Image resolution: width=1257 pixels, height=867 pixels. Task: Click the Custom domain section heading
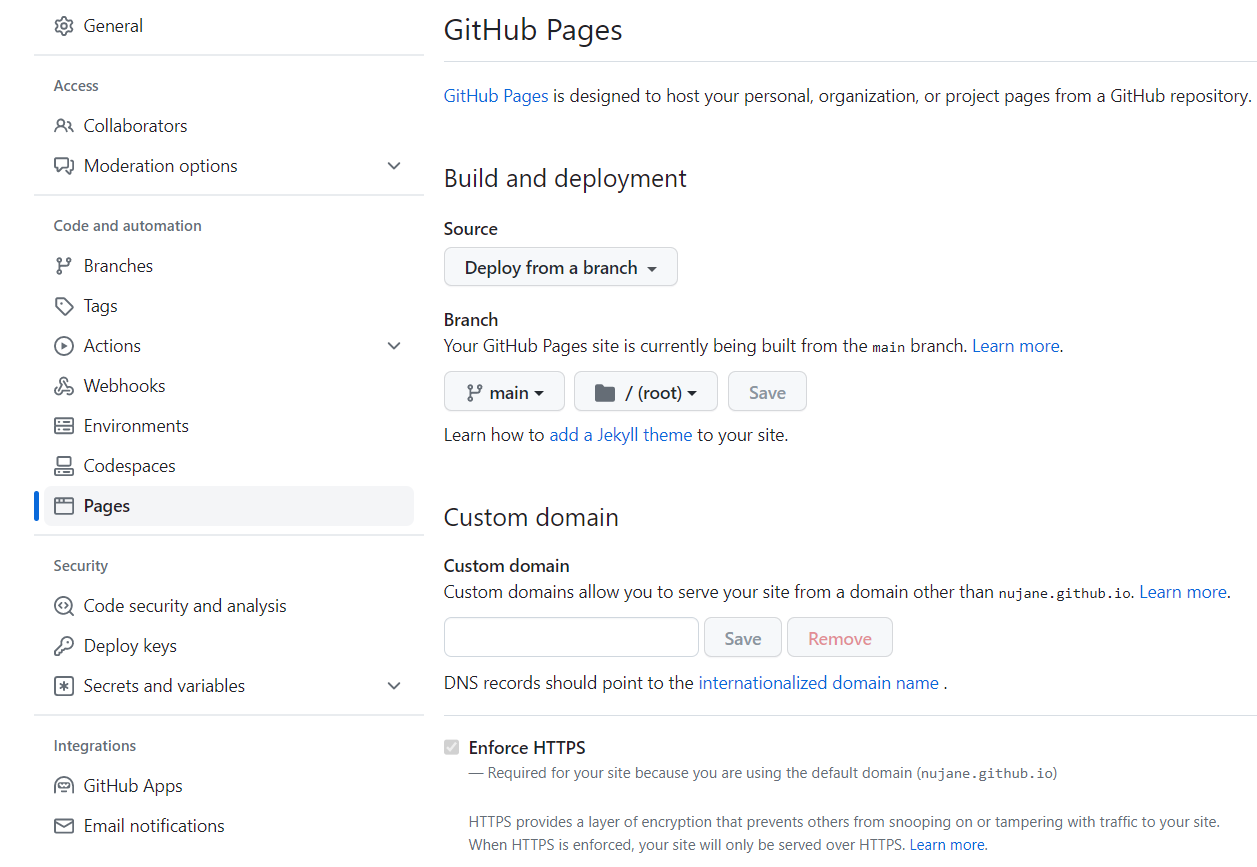click(x=531, y=518)
